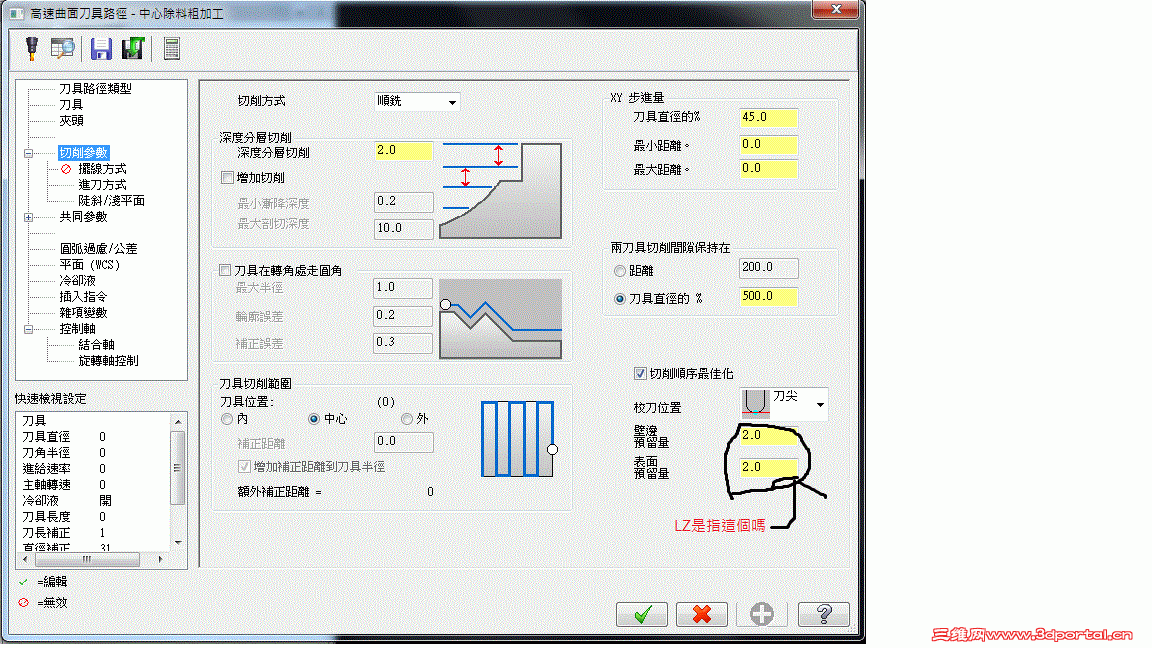Viewport: 1152px width, 648px height.
Task: Click the save toolpath floppy disk icon
Action: (103, 48)
